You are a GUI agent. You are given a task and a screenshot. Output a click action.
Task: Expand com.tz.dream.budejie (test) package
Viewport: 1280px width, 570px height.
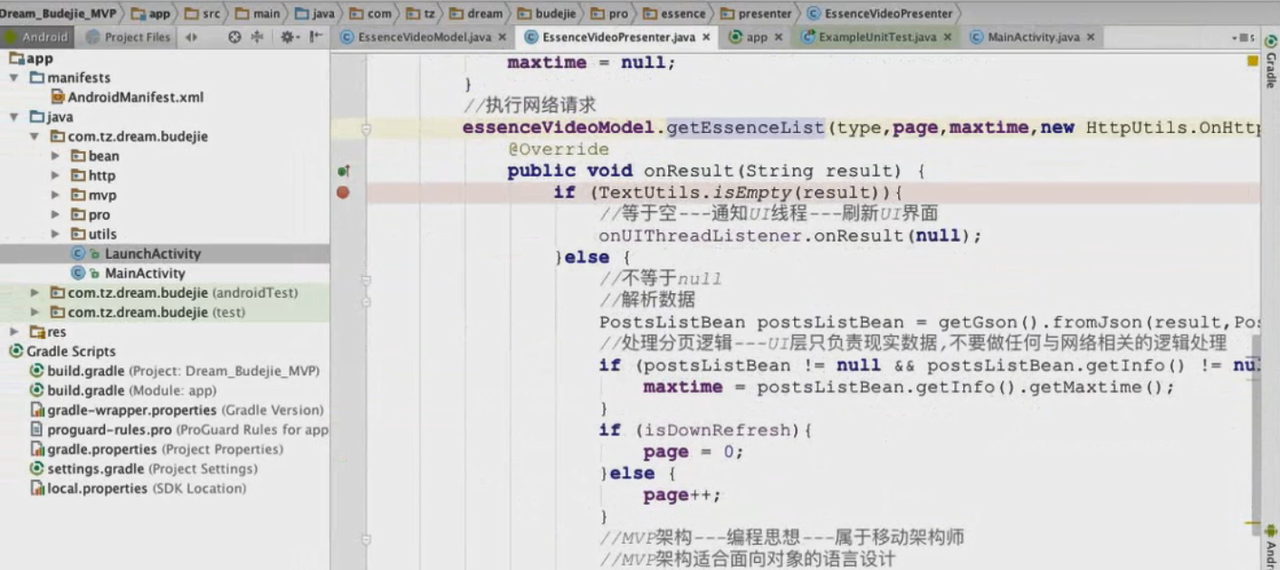[x=35, y=312]
